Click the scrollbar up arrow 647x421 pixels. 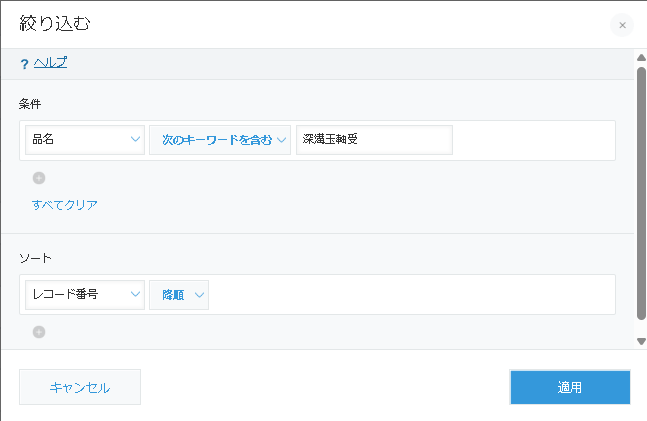click(641, 57)
